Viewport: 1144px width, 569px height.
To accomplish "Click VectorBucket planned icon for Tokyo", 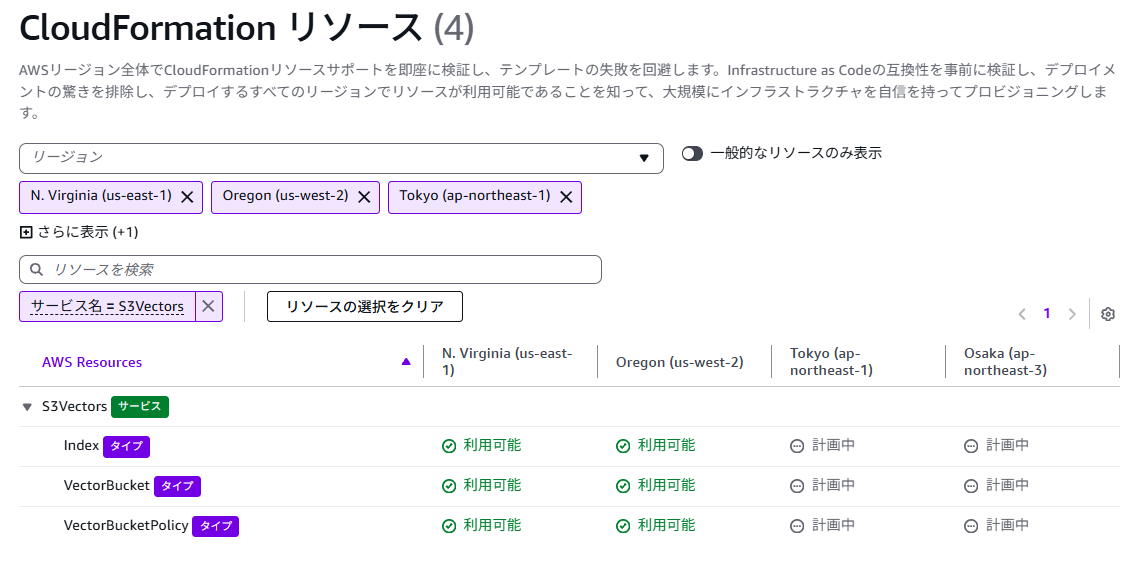I will pos(797,486).
